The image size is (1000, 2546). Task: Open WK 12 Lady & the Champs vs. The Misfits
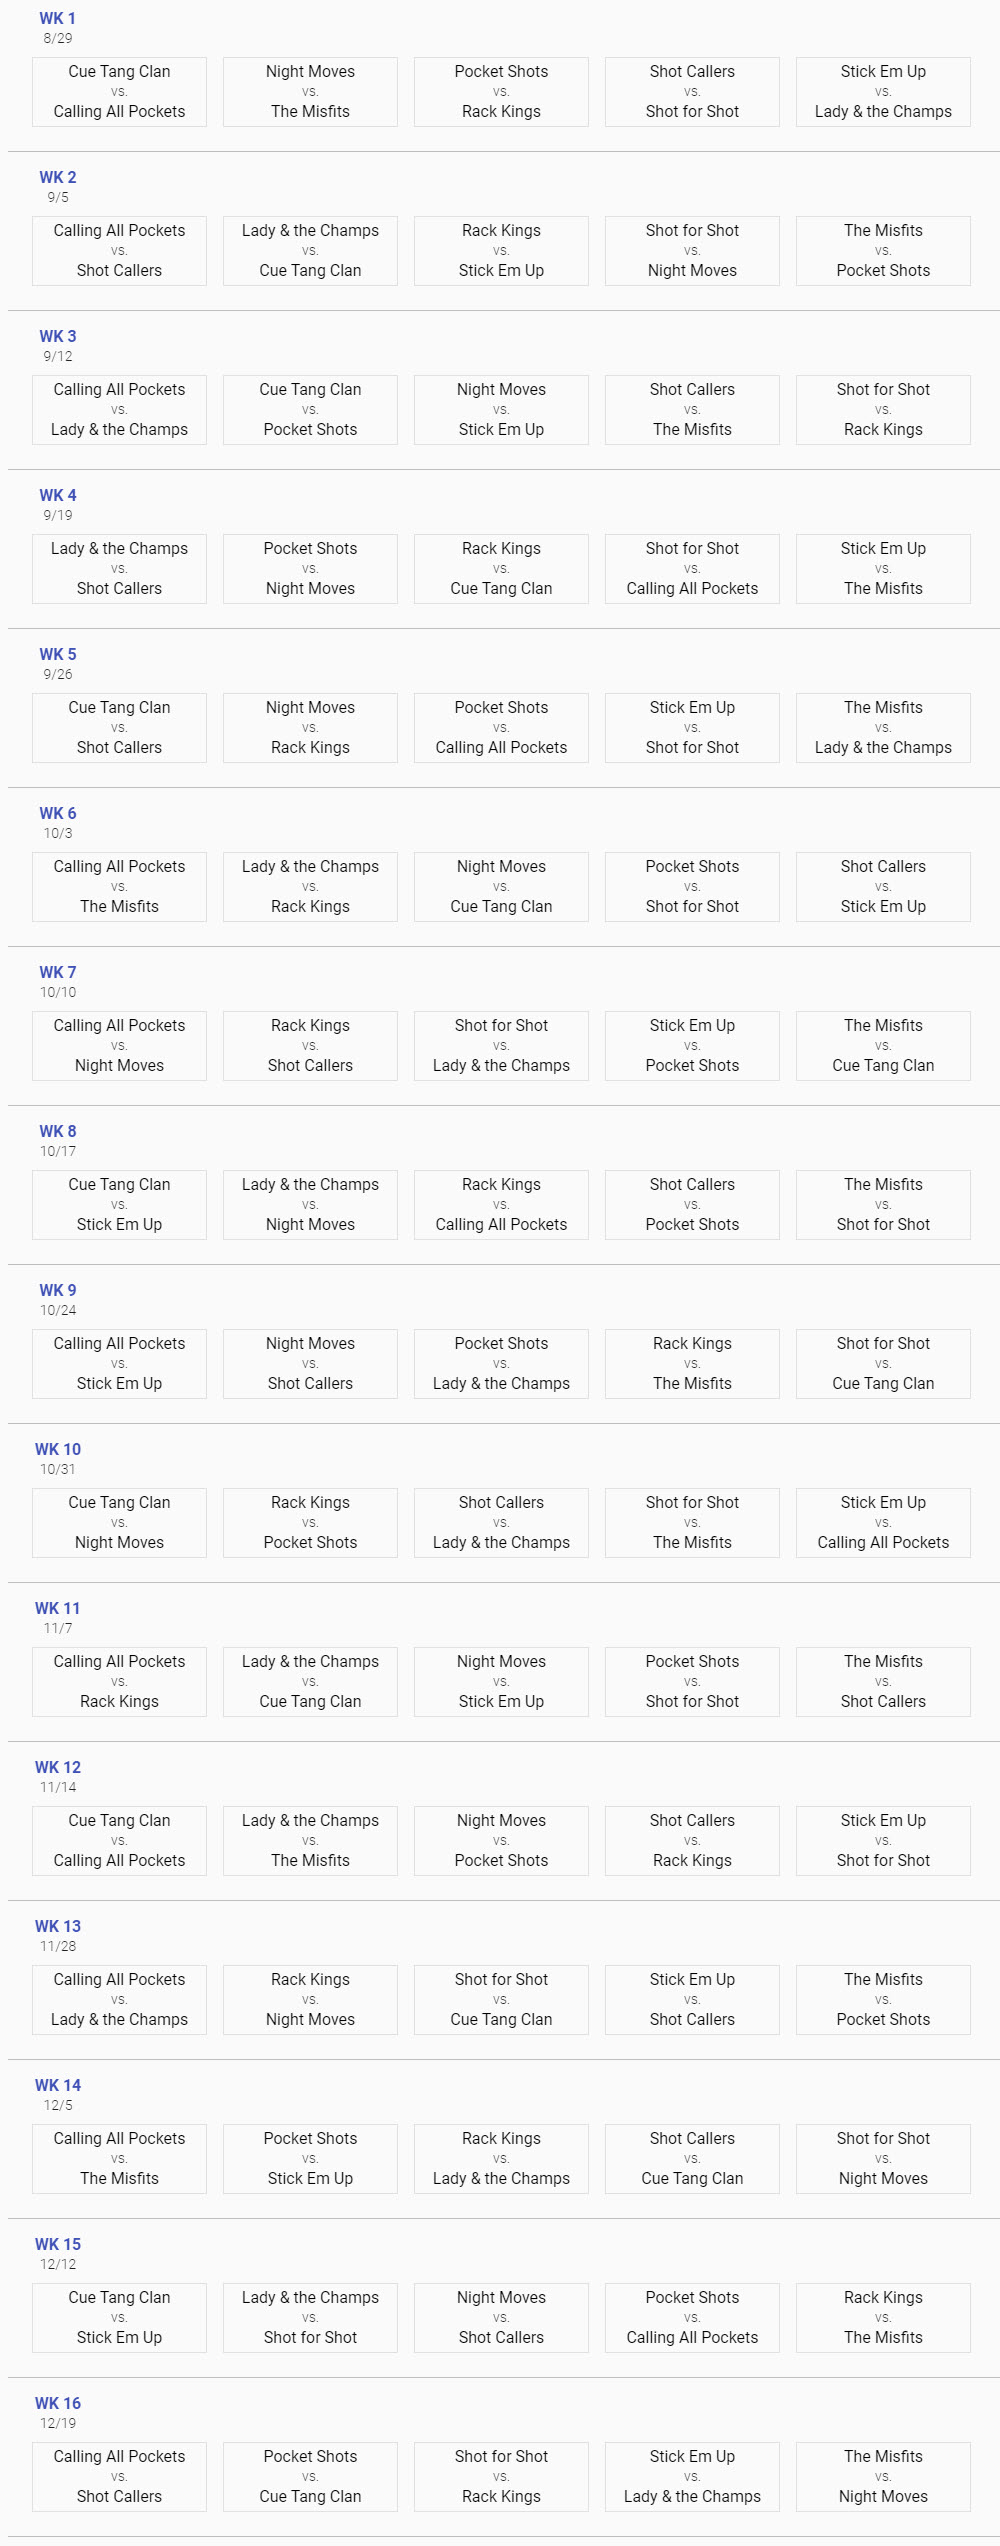(310, 1841)
